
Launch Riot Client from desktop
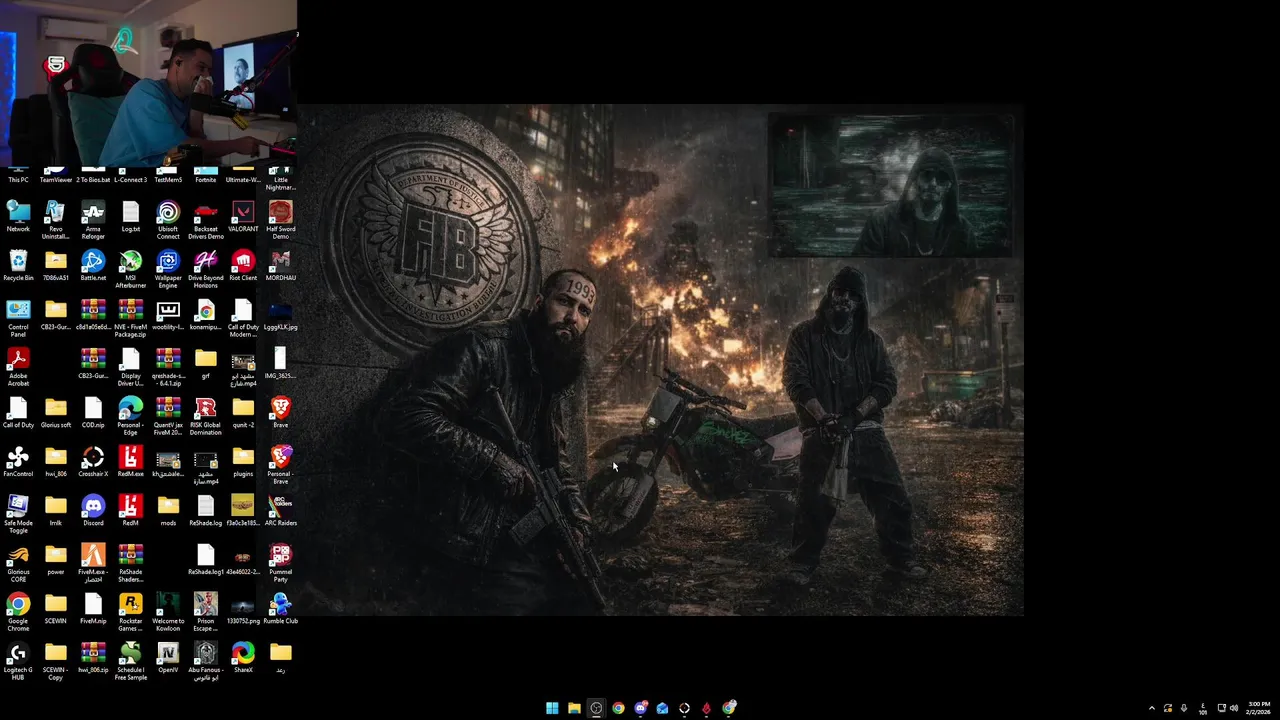(x=243, y=266)
